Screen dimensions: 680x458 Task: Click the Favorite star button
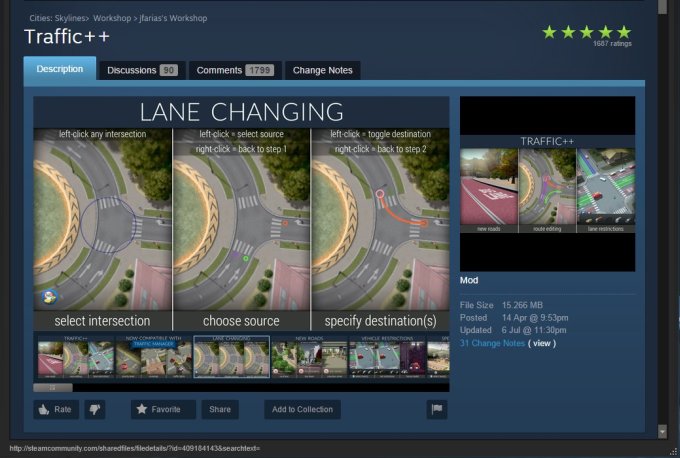coord(163,409)
